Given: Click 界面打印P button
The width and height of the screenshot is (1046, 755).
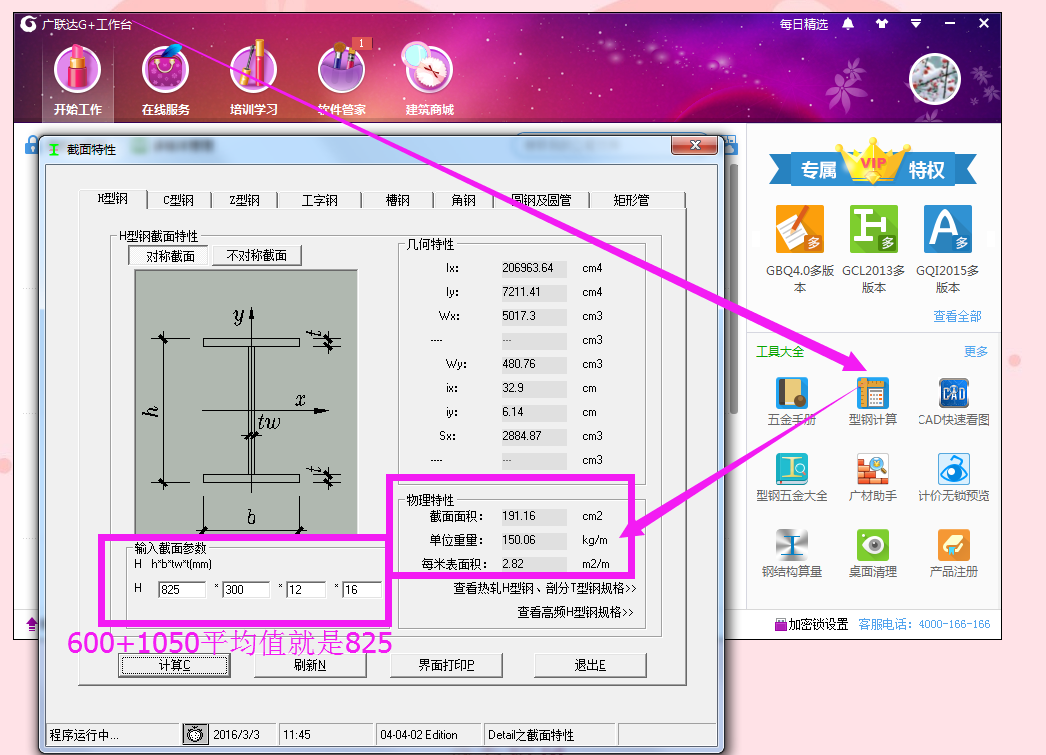Looking at the screenshot, I should (x=446, y=665).
